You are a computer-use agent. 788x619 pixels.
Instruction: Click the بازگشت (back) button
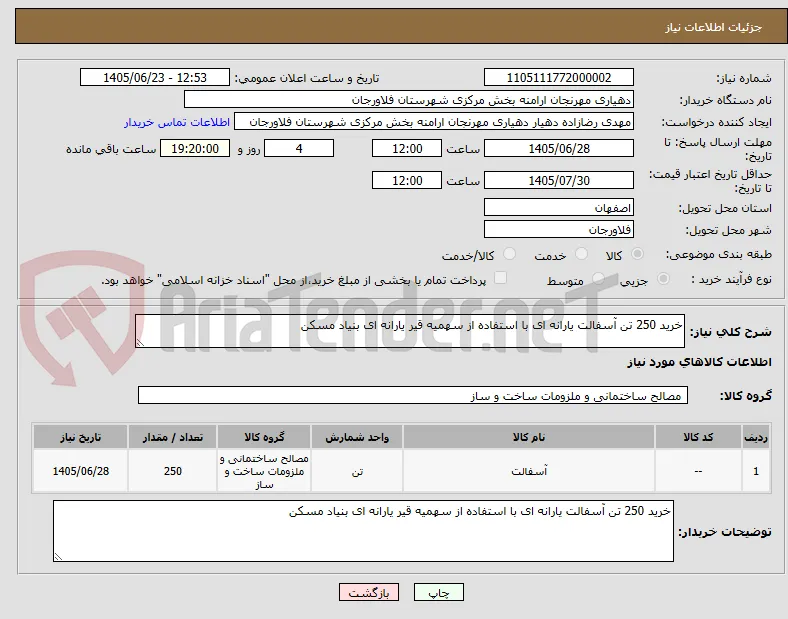tap(369, 592)
